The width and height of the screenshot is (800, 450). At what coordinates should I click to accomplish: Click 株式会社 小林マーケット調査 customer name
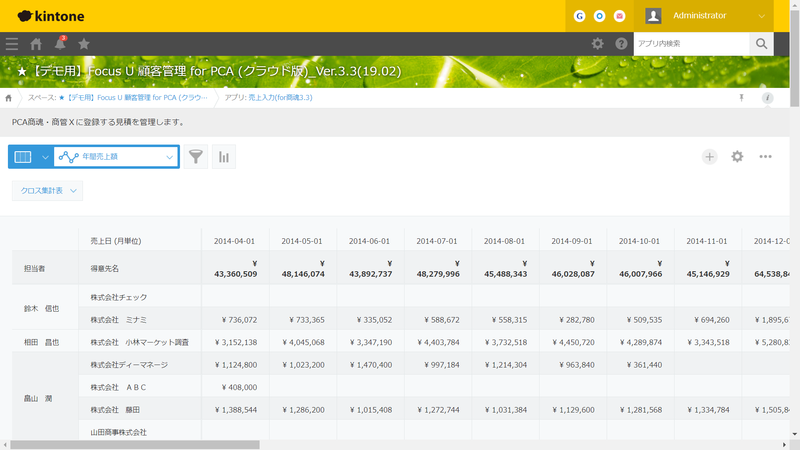click(x=140, y=342)
